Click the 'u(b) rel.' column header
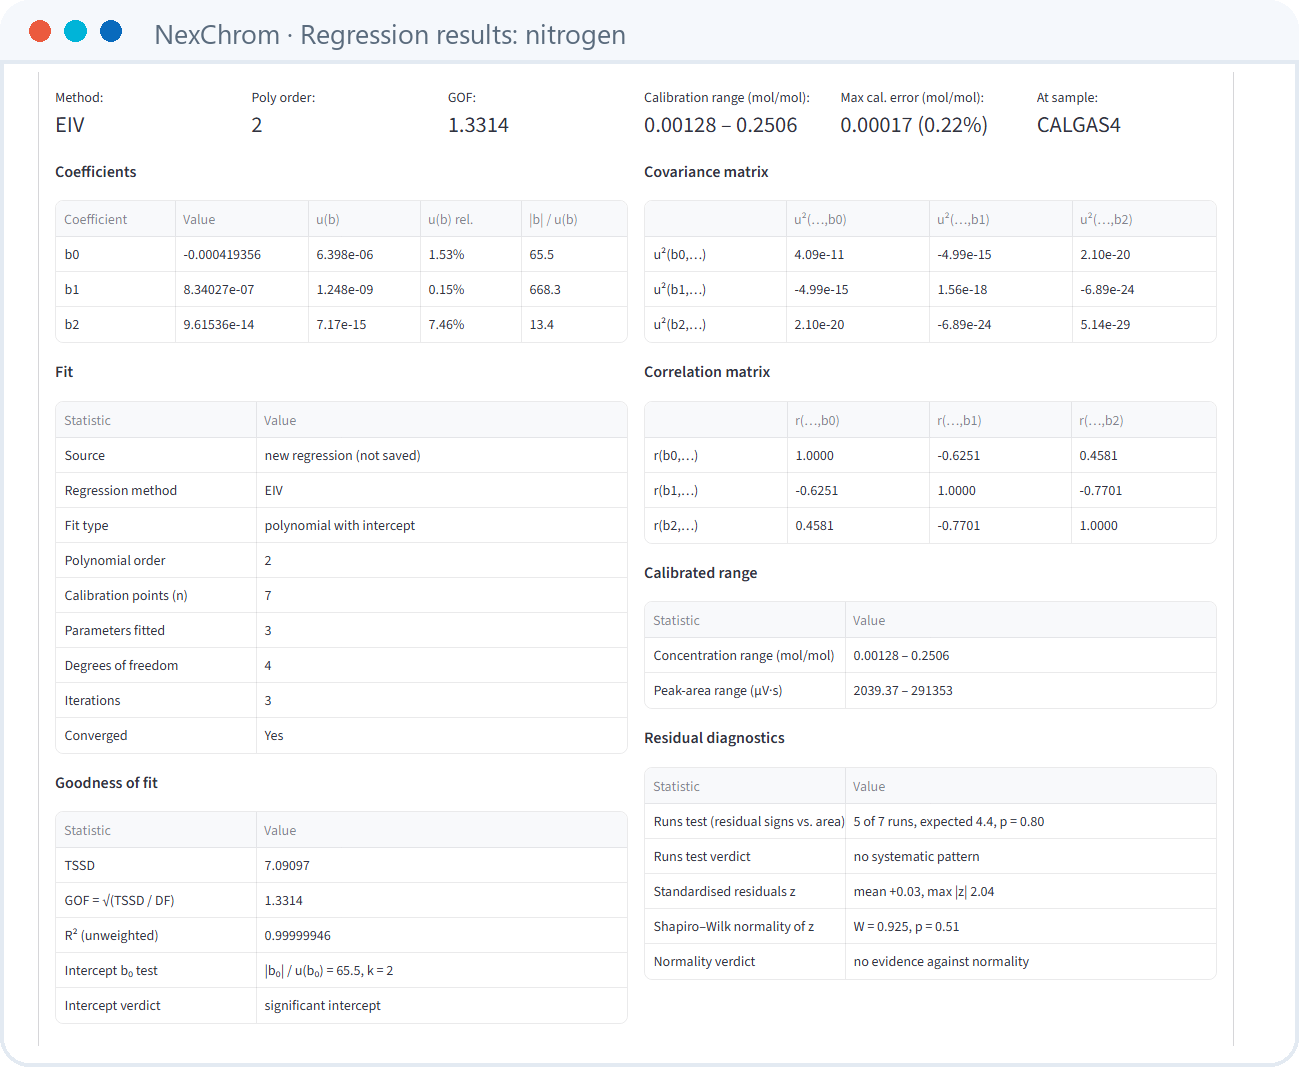The image size is (1299, 1067). [450, 220]
